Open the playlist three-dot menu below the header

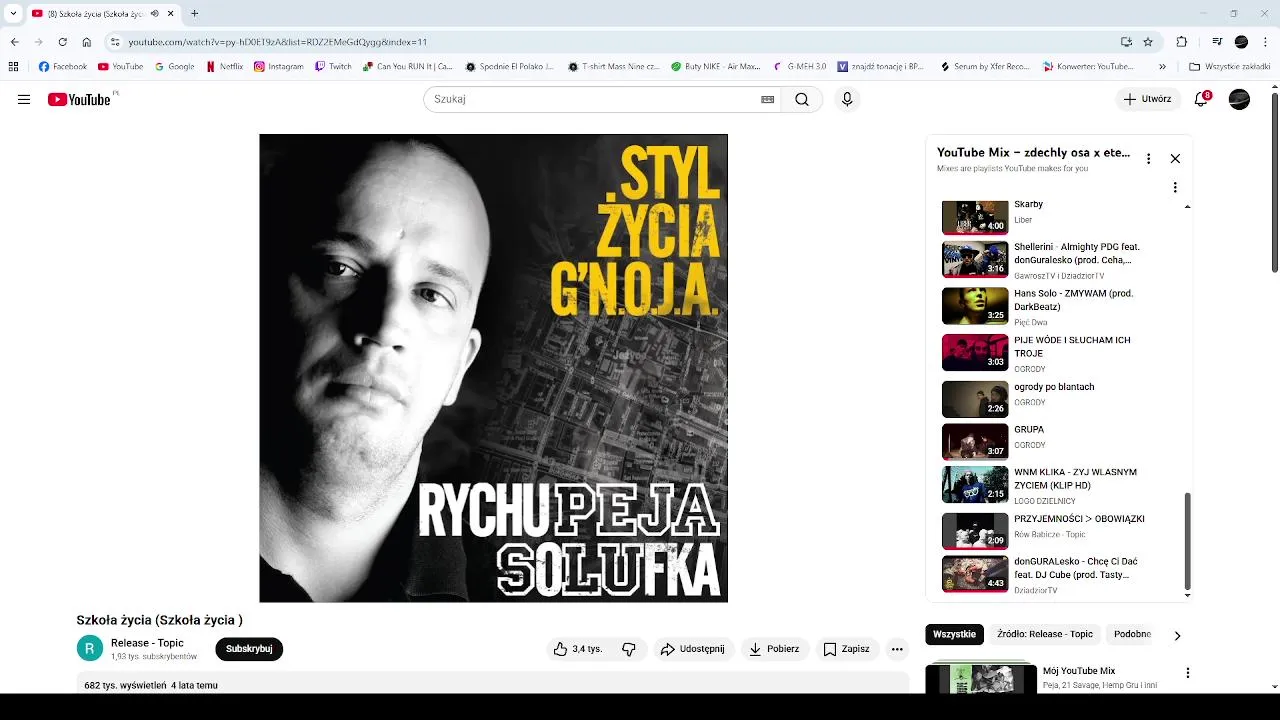[x=1175, y=187]
